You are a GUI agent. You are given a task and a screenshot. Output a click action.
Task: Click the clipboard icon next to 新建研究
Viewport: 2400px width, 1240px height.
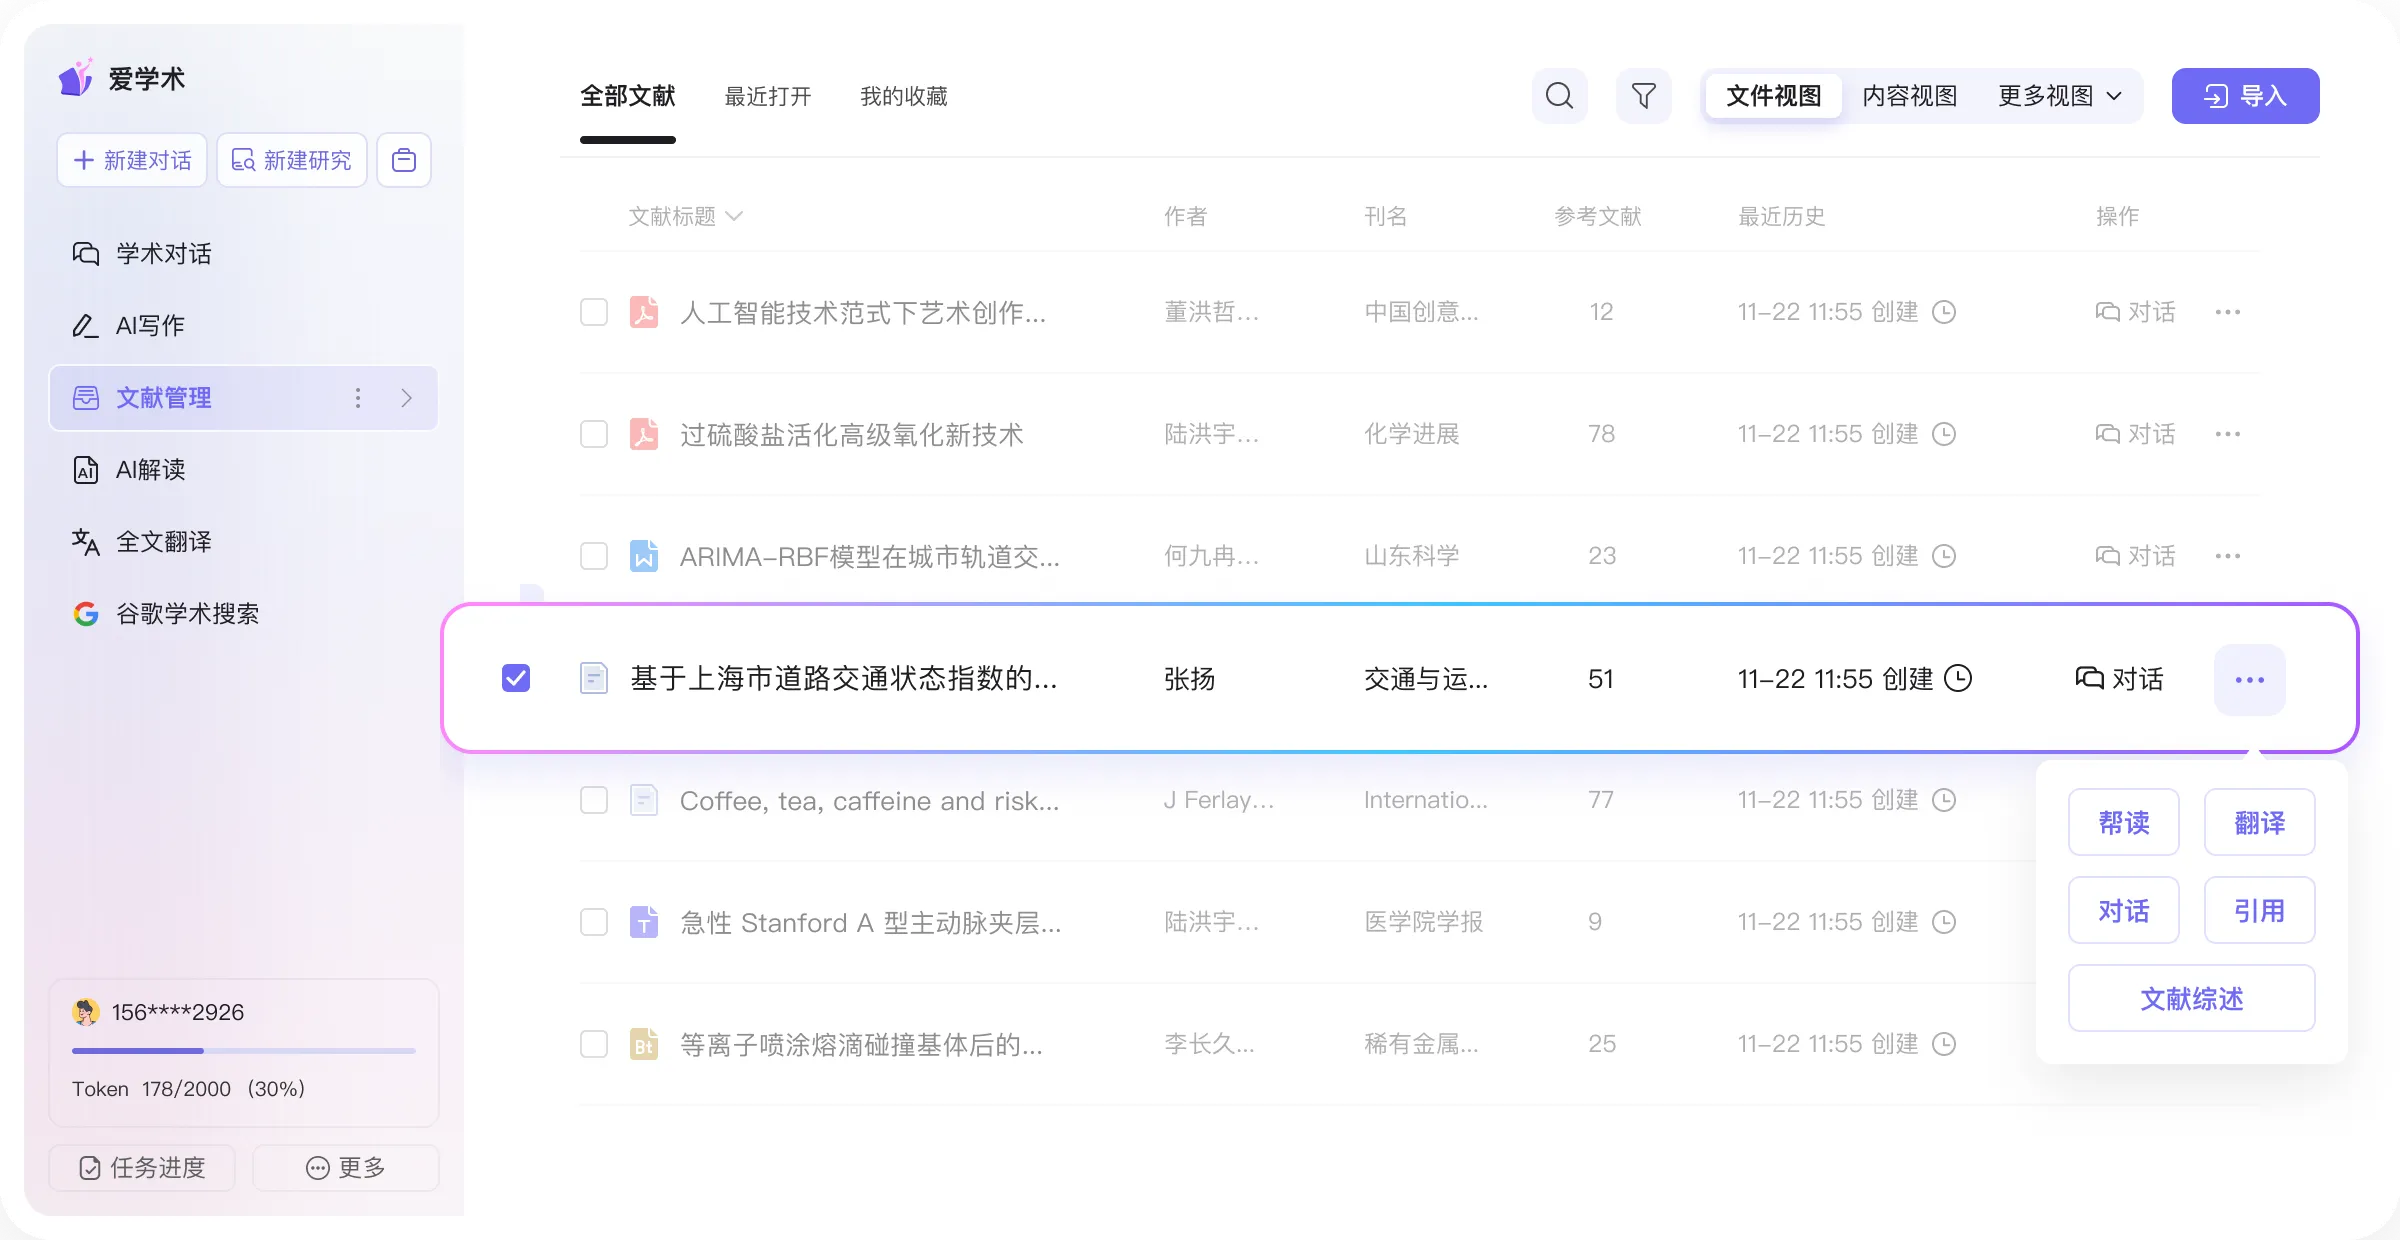pyautogui.click(x=403, y=160)
